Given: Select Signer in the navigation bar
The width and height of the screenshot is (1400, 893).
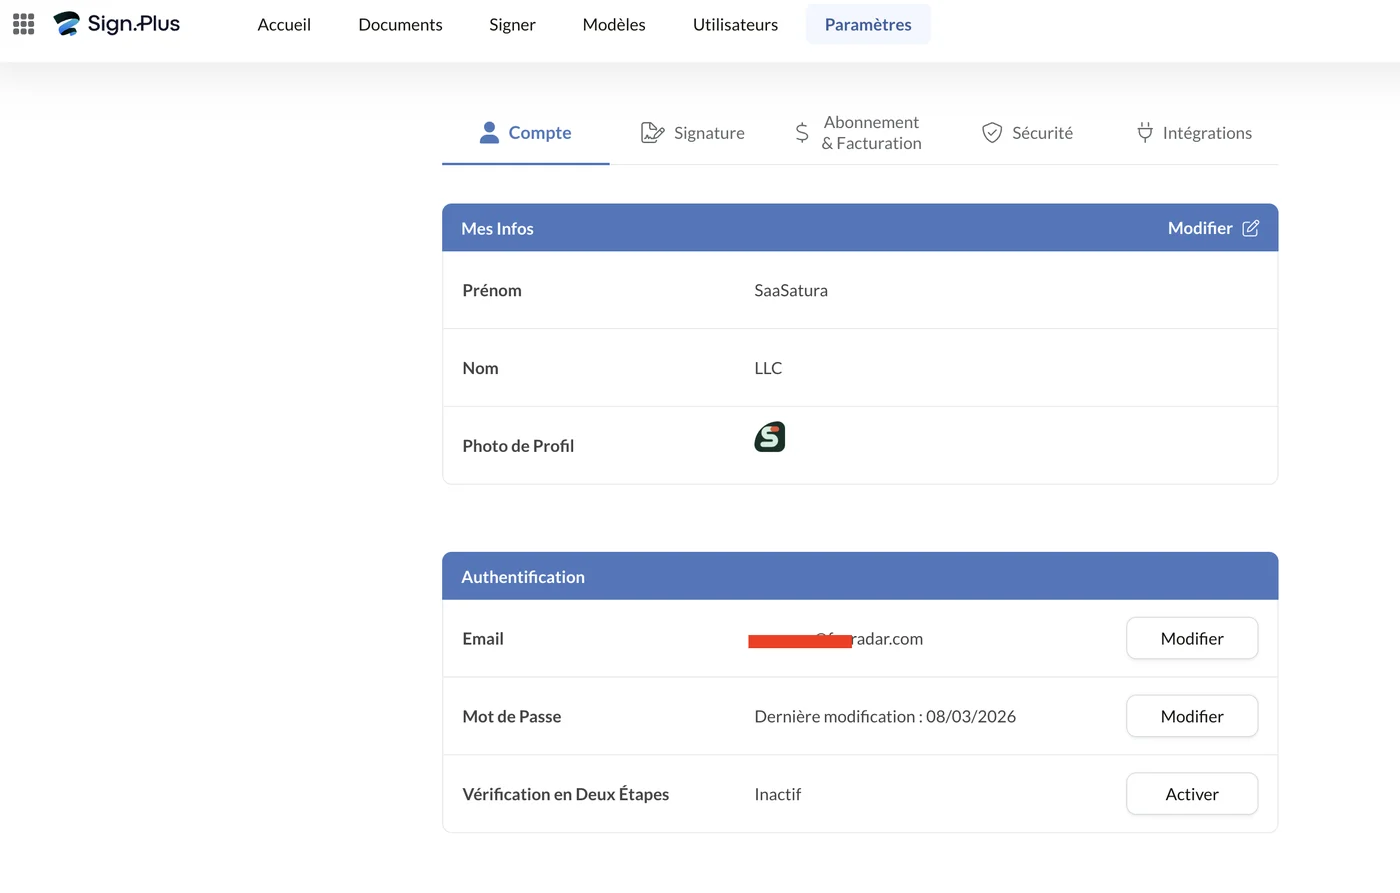Looking at the screenshot, I should click(x=512, y=24).
